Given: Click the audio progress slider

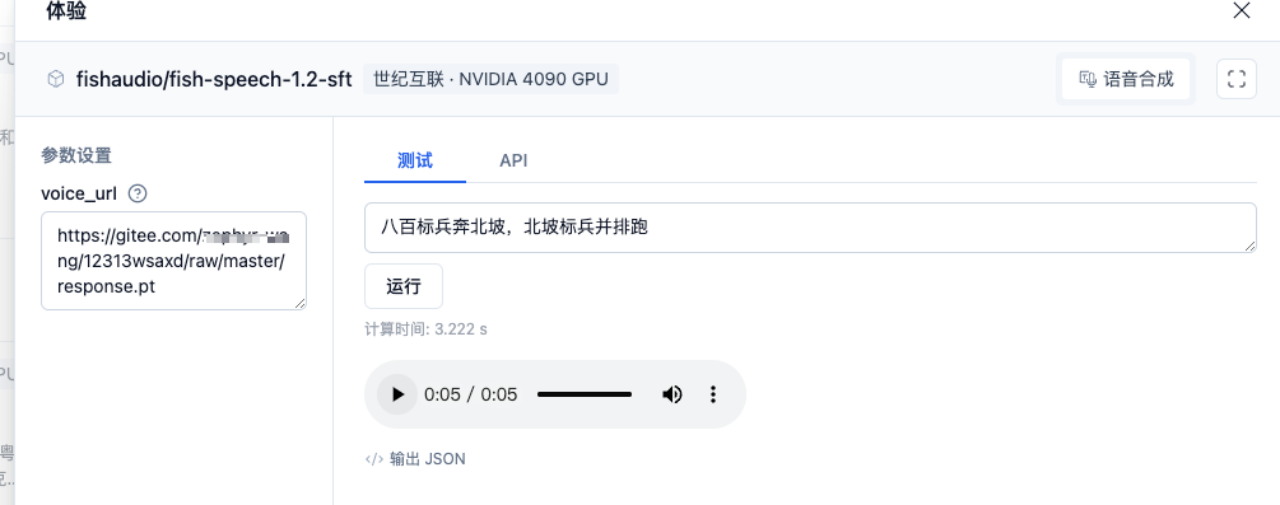Looking at the screenshot, I should (584, 394).
